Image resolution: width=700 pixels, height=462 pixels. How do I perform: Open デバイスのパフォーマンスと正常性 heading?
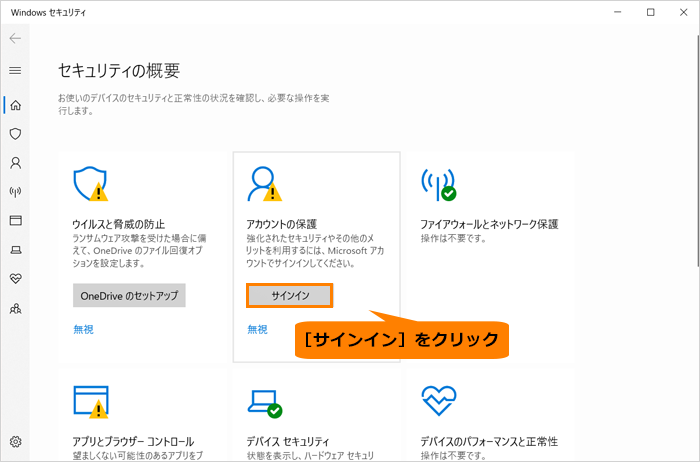click(x=489, y=441)
